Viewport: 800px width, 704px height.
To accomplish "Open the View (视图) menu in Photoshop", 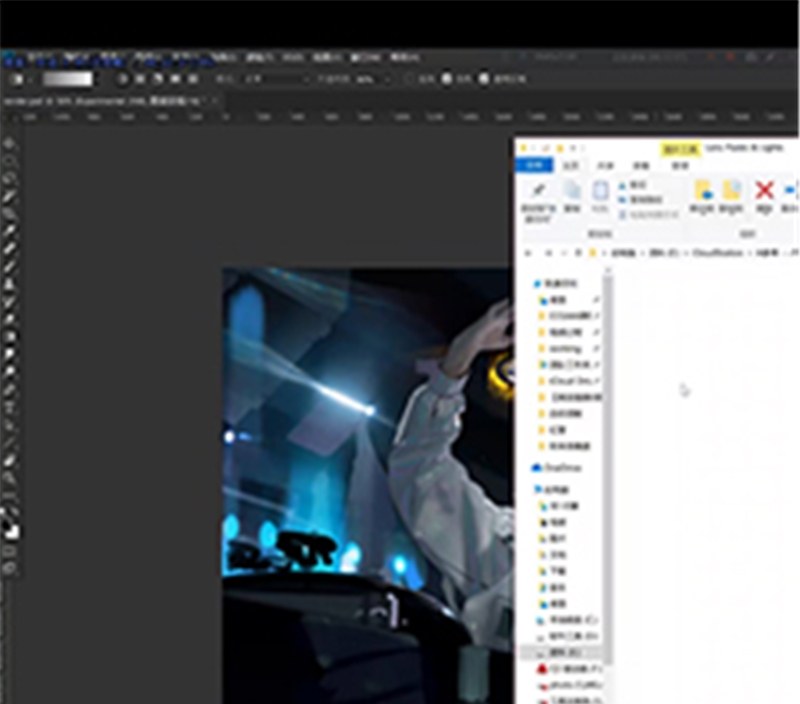I will 327,57.
